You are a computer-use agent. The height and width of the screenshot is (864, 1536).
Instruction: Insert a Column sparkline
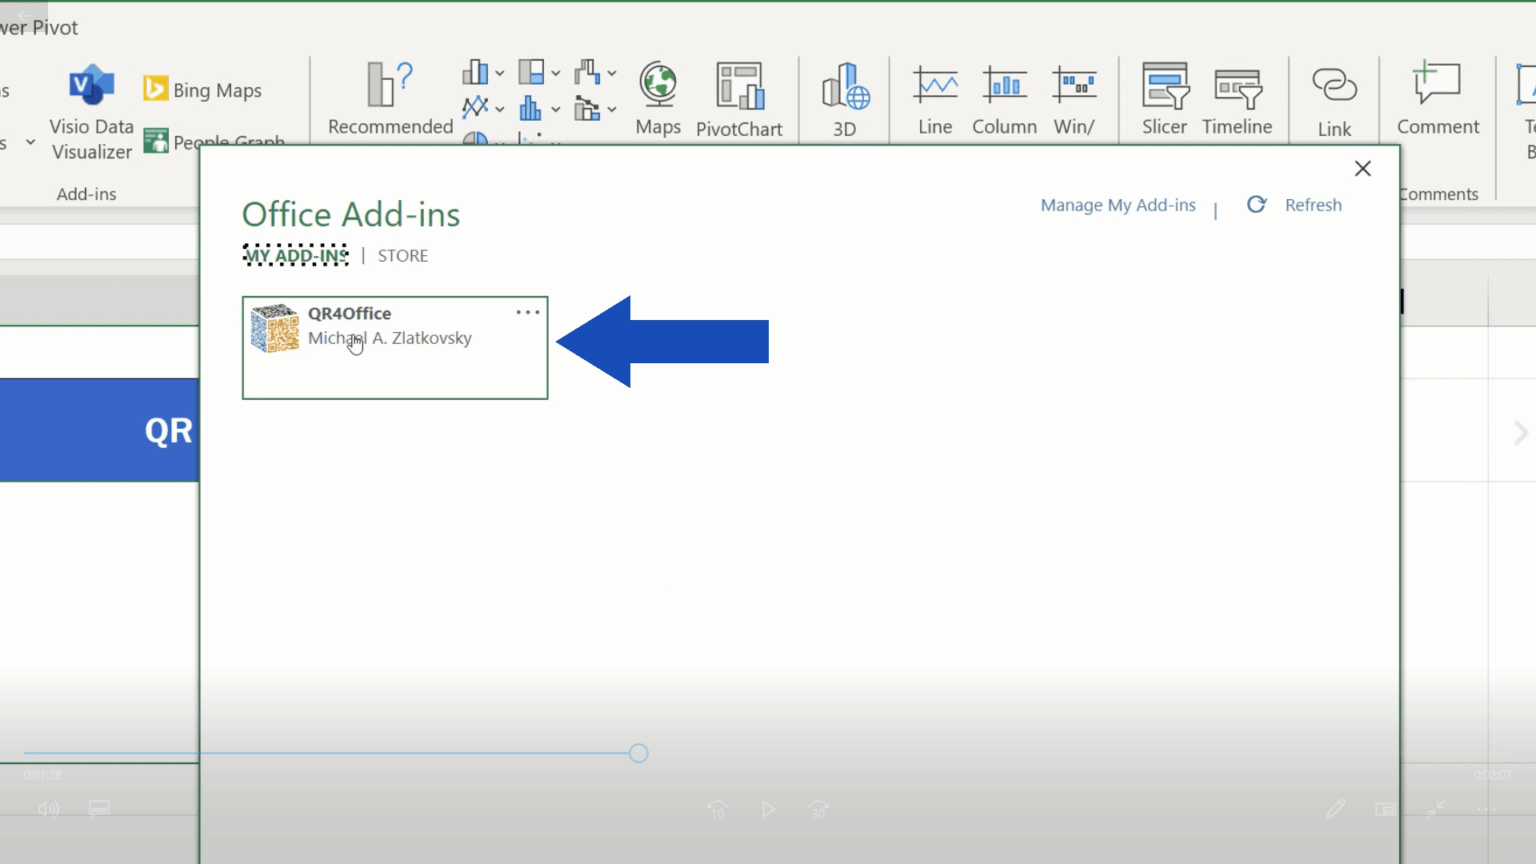pos(1004,98)
